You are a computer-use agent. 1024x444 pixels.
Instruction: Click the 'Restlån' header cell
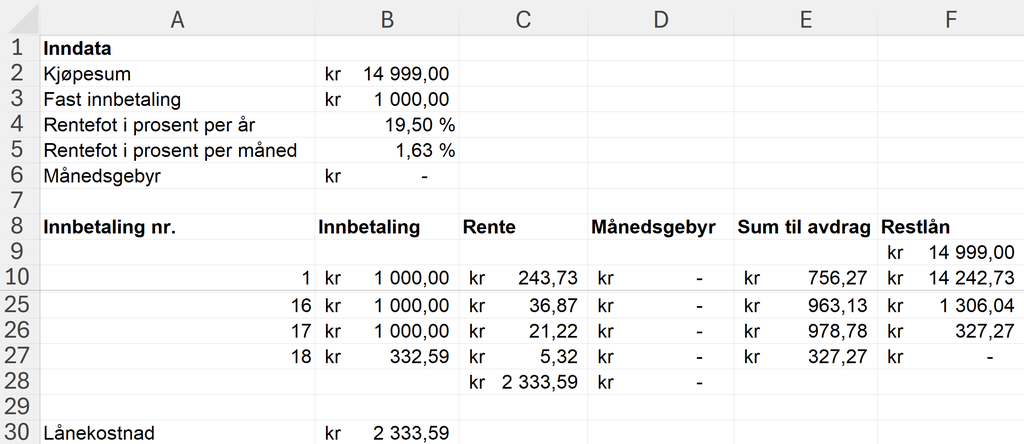tap(951, 227)
